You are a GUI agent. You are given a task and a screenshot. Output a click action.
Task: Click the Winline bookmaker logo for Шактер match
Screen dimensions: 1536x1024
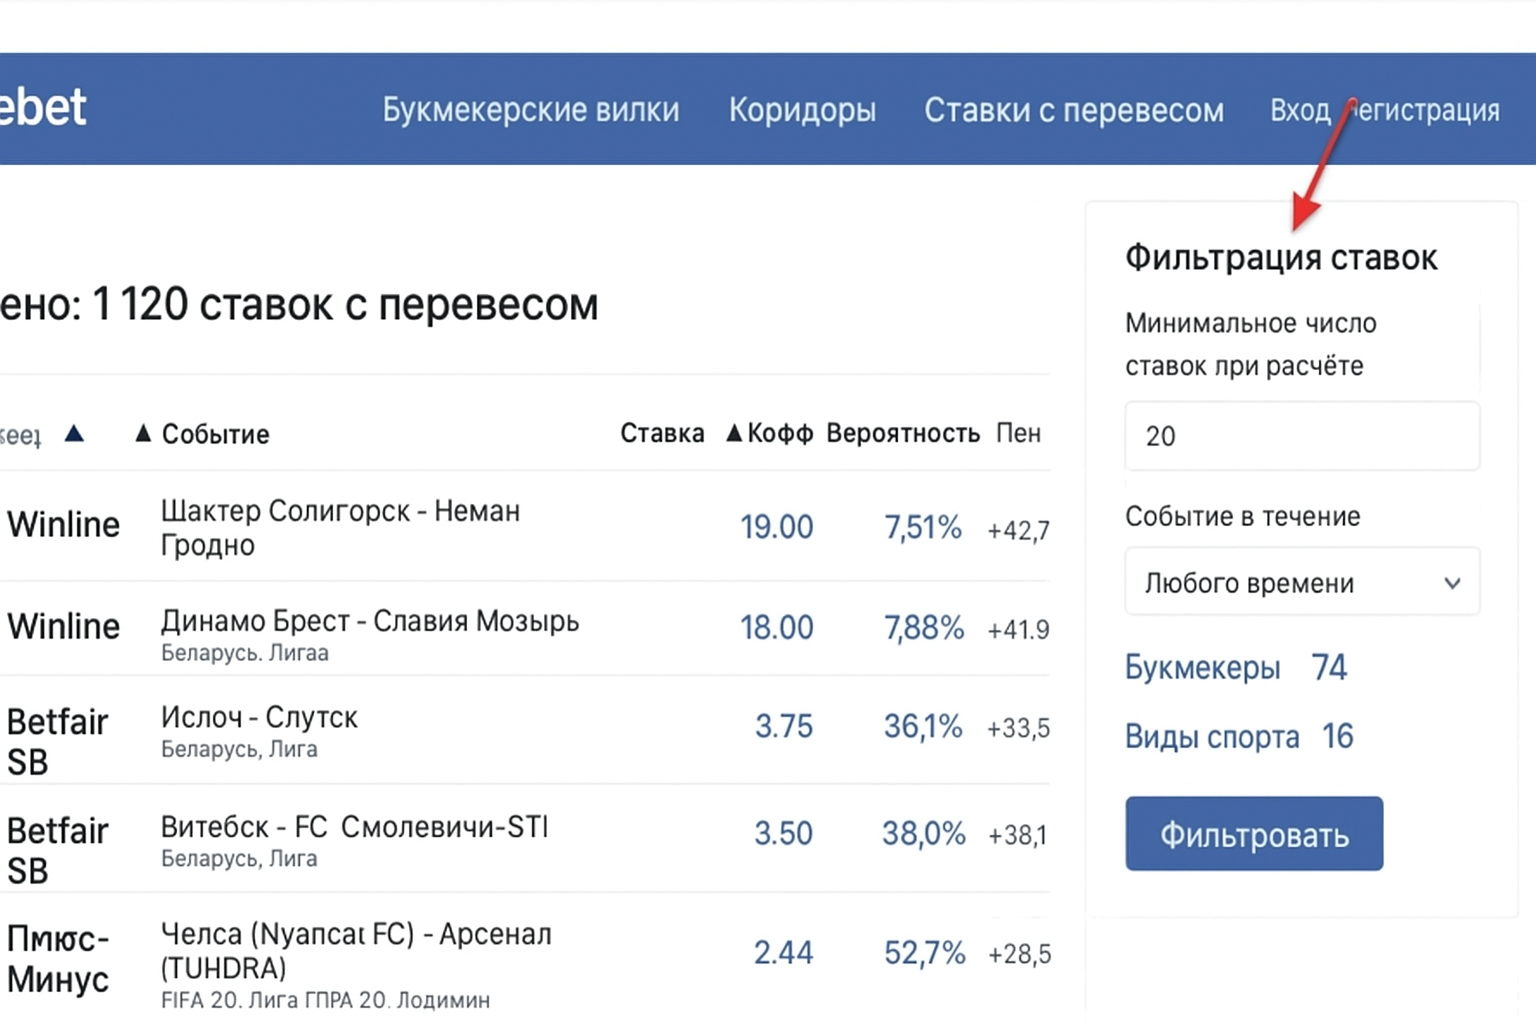63,524
